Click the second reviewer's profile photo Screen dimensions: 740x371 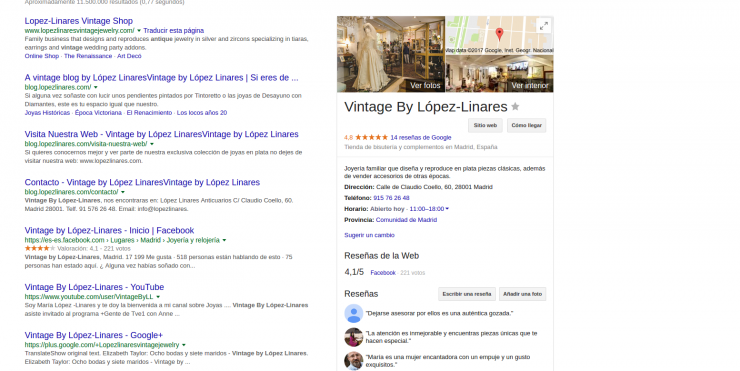pos(353,337)
